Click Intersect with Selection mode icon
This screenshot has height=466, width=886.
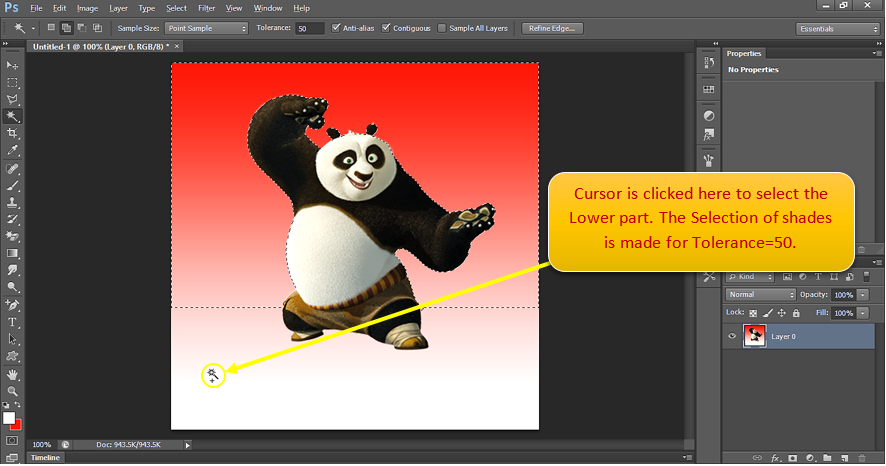pos(97,28)
